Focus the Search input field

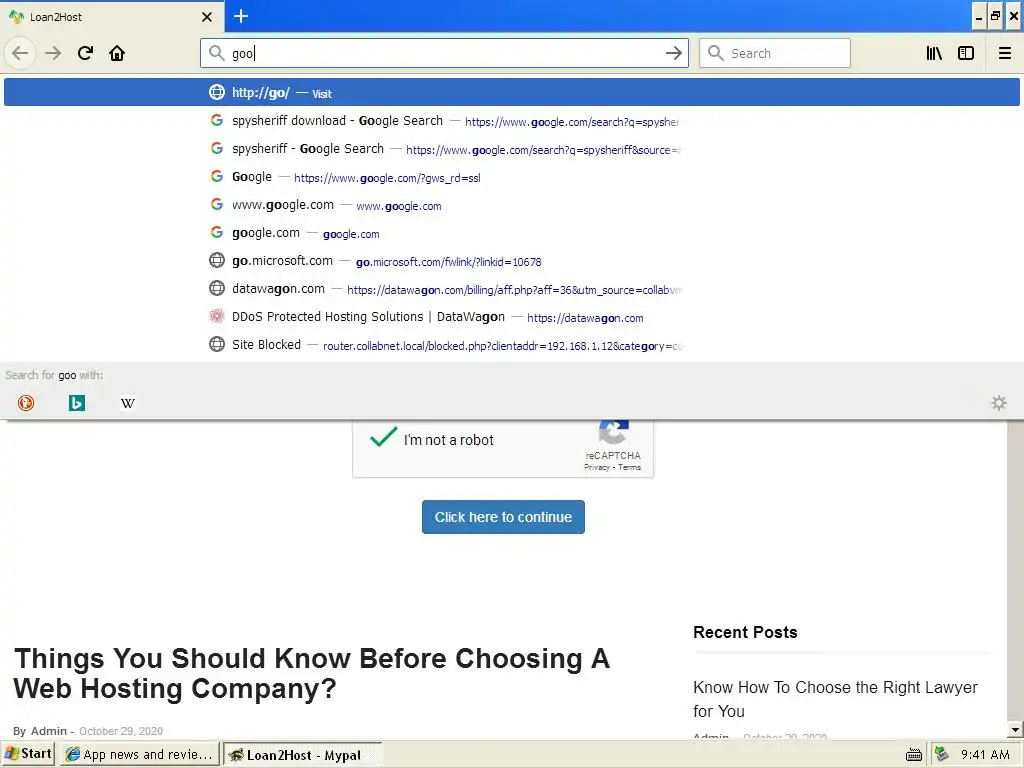[775, 53]
